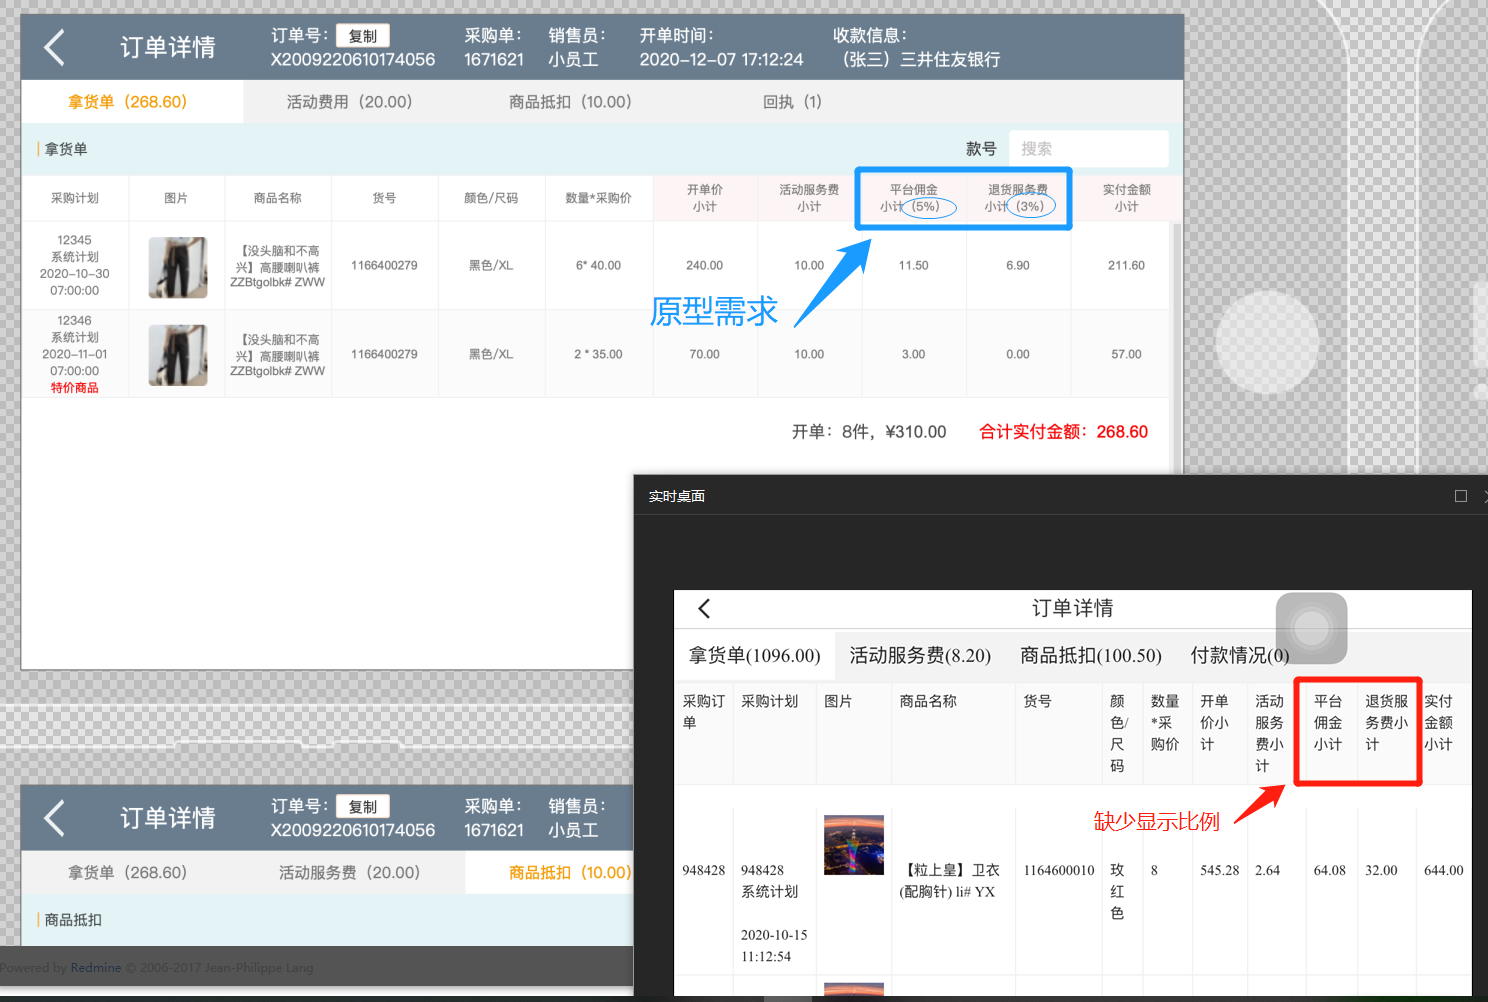1488x1002 pixels.
Task: Select 商品抵扣 section title at bottom left
Action: [73, 920]
